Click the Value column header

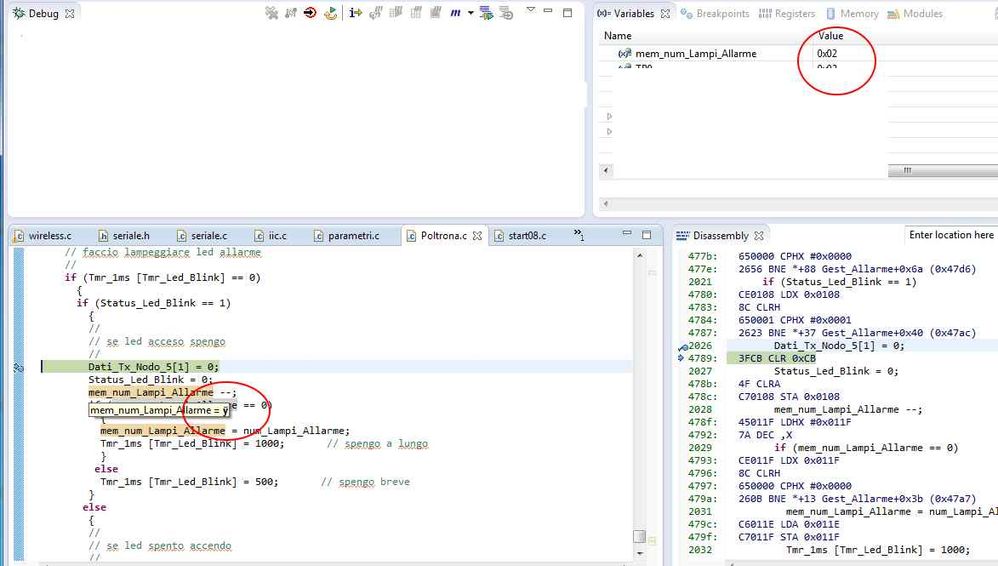point(831,36)
